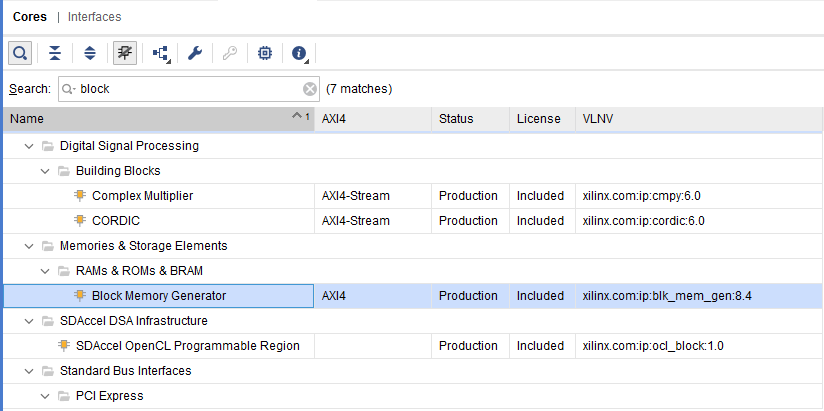Click the Expand All toolbar icon
The height and width of the screenshot is (411, 824).
click(89, 52)
